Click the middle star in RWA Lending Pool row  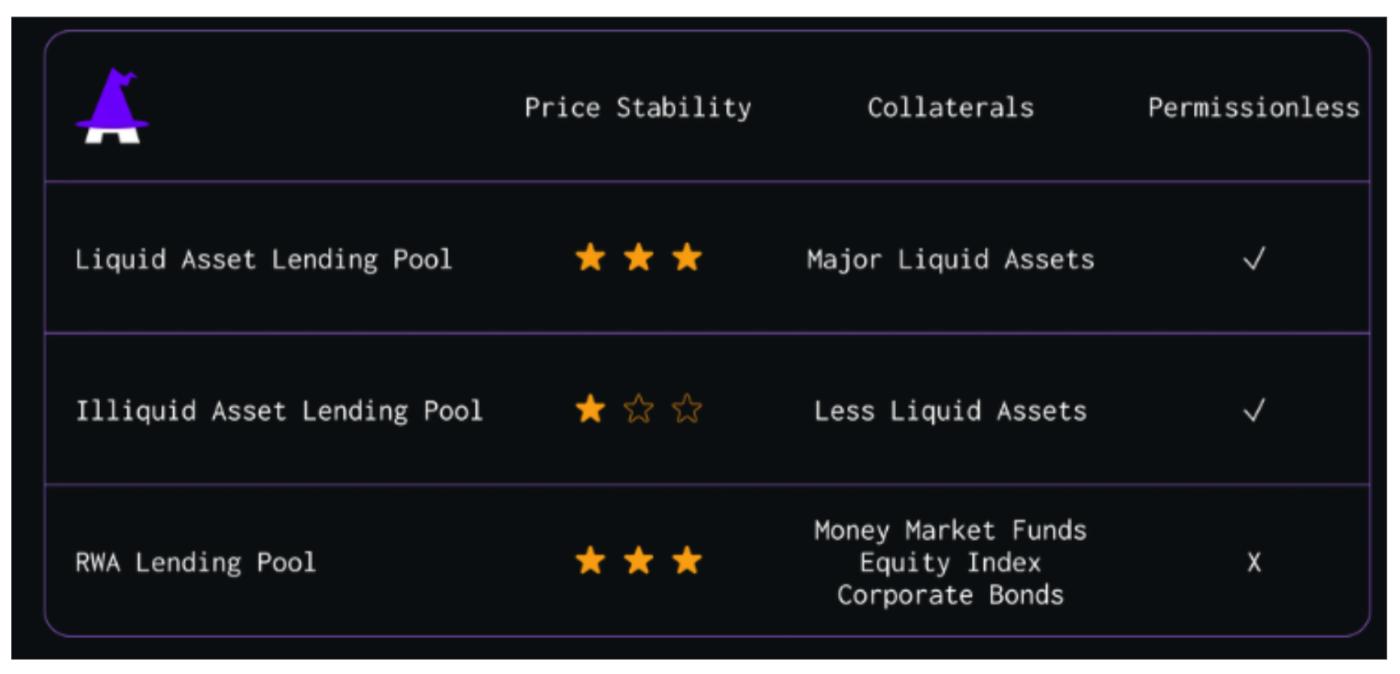[638, 561]
